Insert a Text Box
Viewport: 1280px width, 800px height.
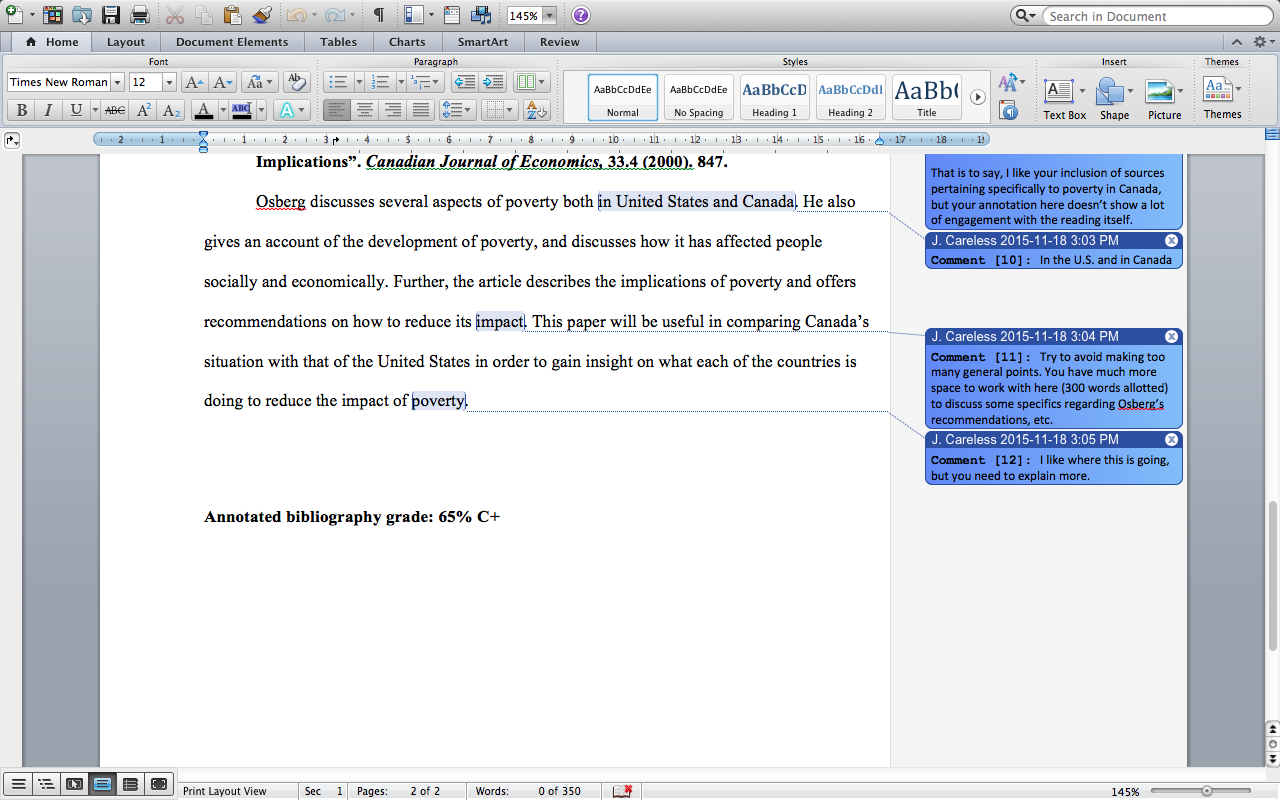pos(1064,99)
